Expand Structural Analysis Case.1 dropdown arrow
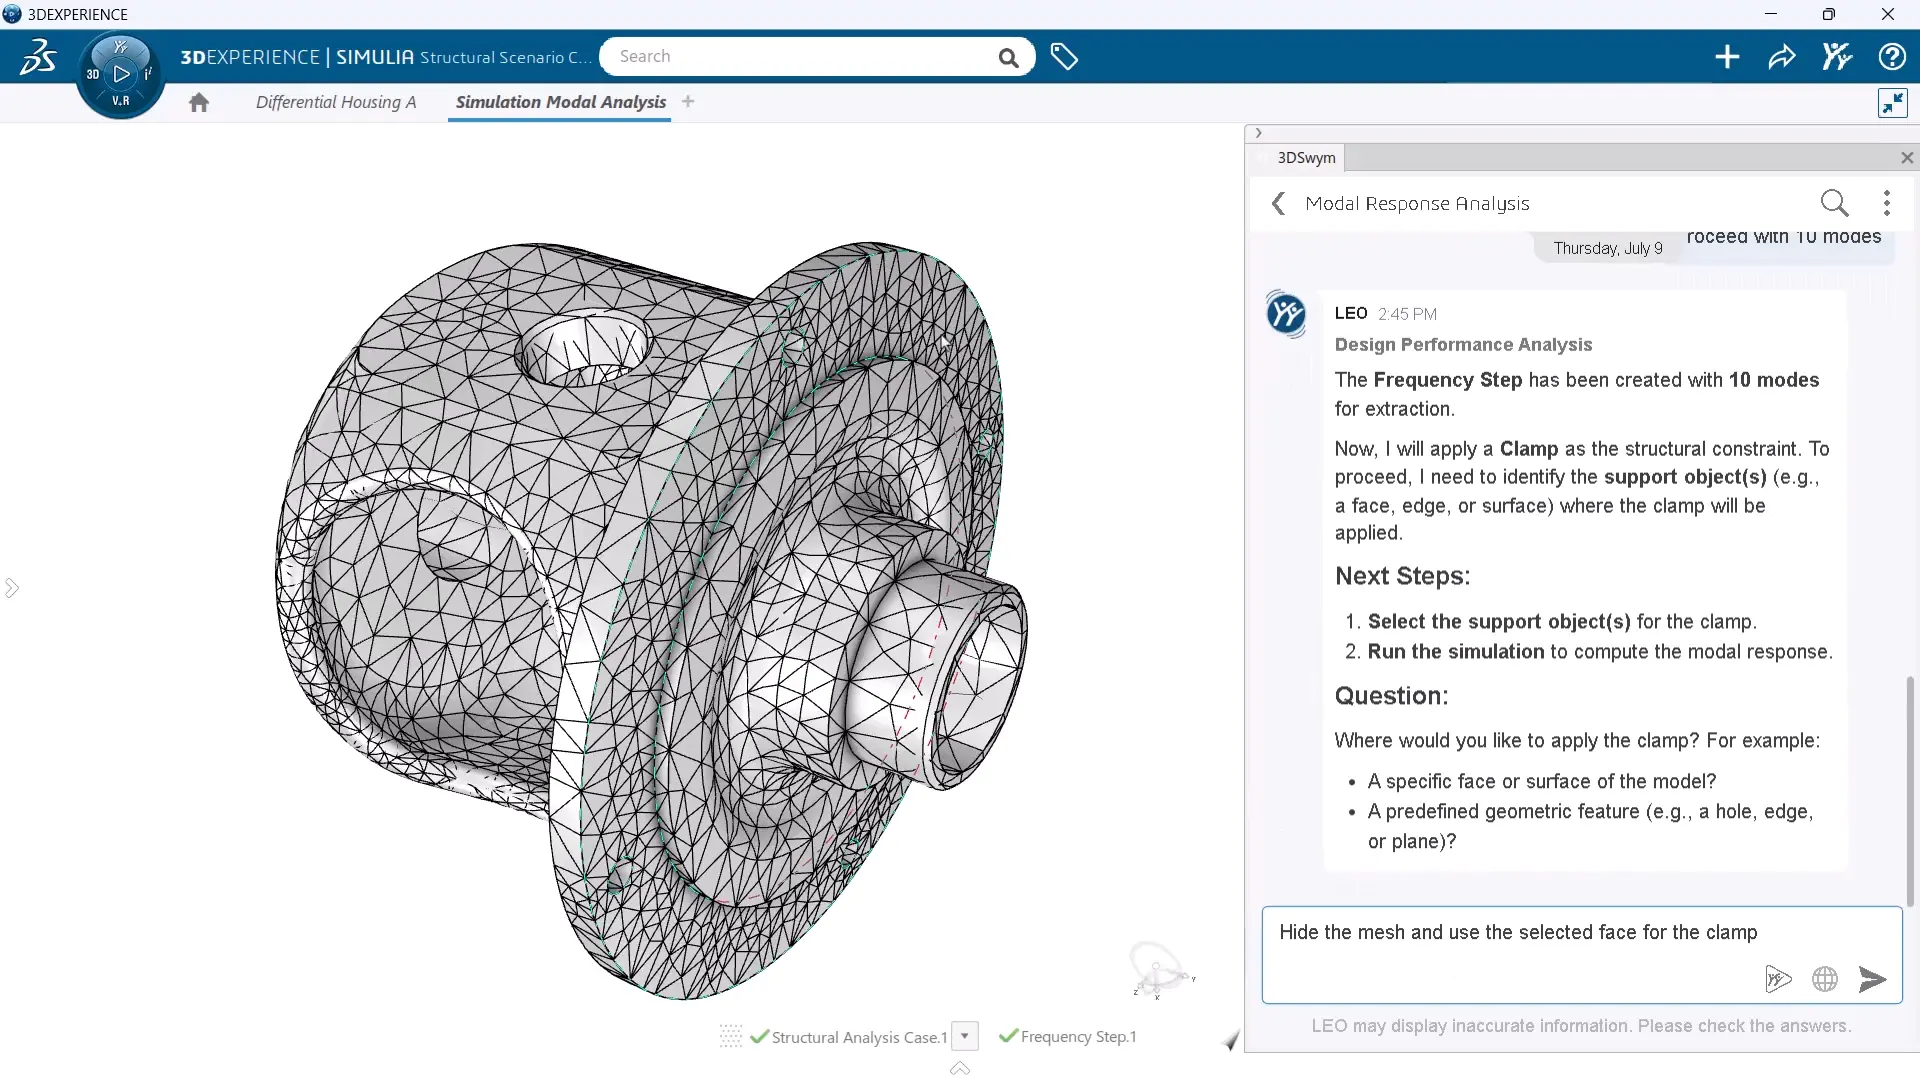Image resolution: width=1920 pixels, height=1080 pixels. [x=965, y=1036]
